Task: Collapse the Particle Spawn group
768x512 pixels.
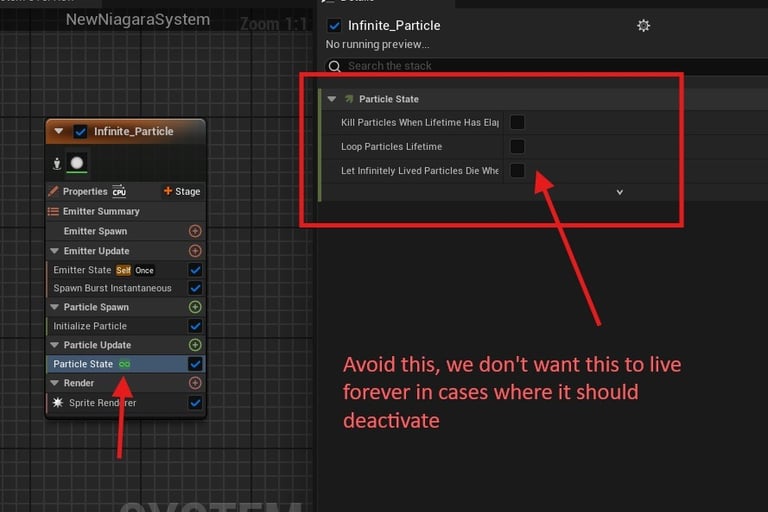Action: [x=54, y=307]
